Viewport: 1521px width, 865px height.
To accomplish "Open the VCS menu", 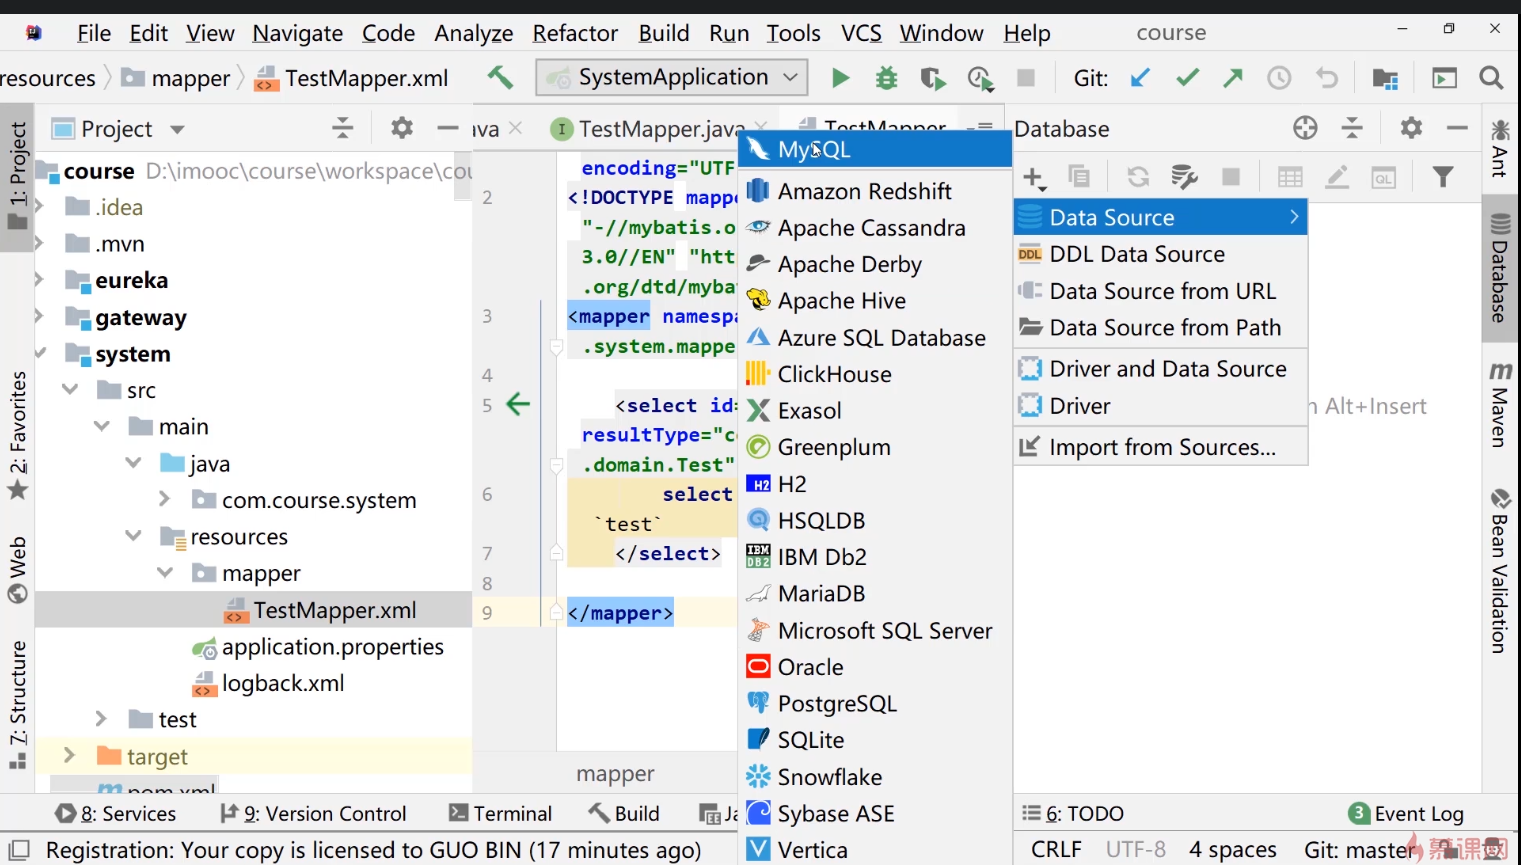I will coord(861,34).
